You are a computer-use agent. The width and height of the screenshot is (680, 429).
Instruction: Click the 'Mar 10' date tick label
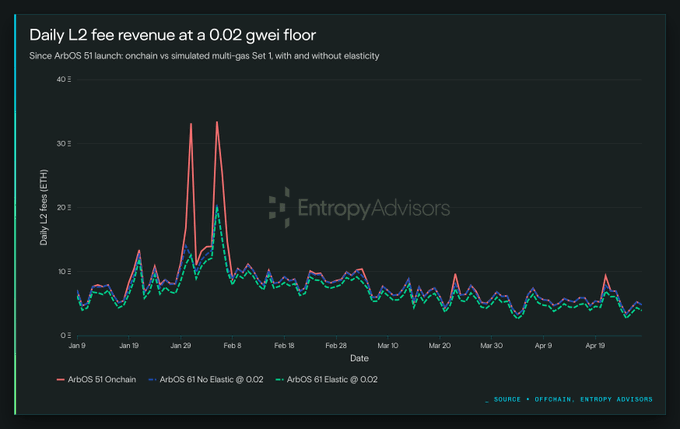pyautogui.click(x=388, y=346)
